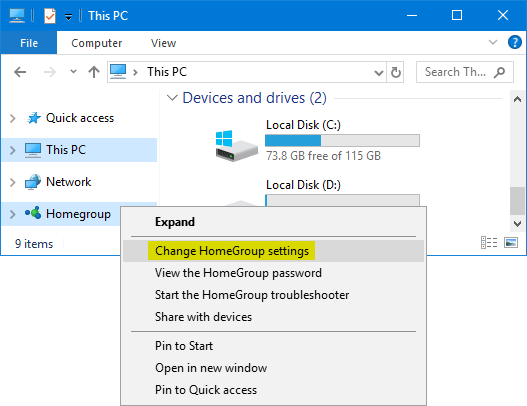This screenshot has height=406, width=527.
Task: Expand the ribbon using chevron
Action: [x=492, y=42]
